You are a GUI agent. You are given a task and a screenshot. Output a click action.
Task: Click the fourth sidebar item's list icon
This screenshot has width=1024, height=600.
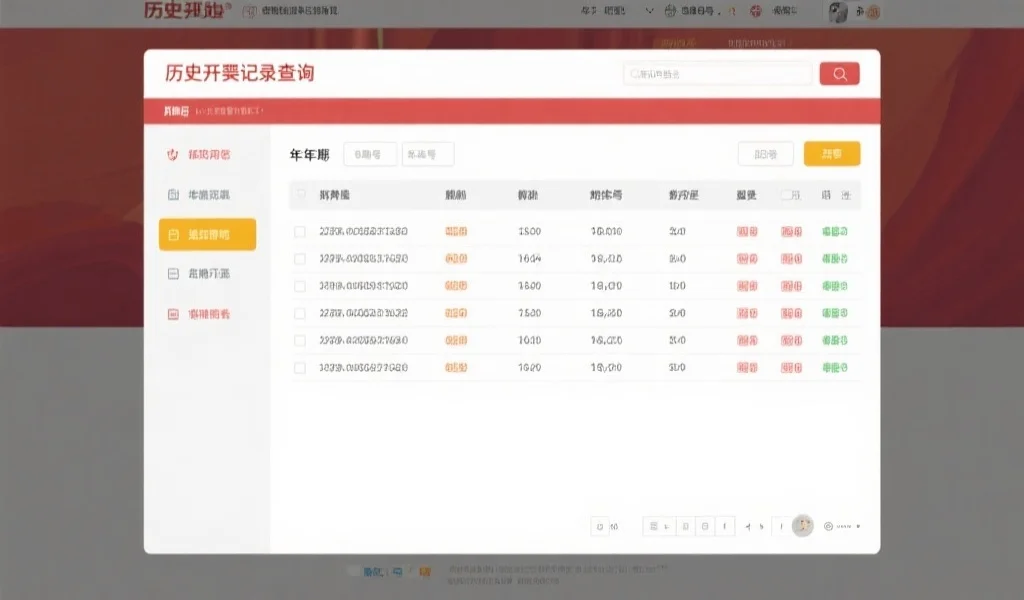[172, 274]
